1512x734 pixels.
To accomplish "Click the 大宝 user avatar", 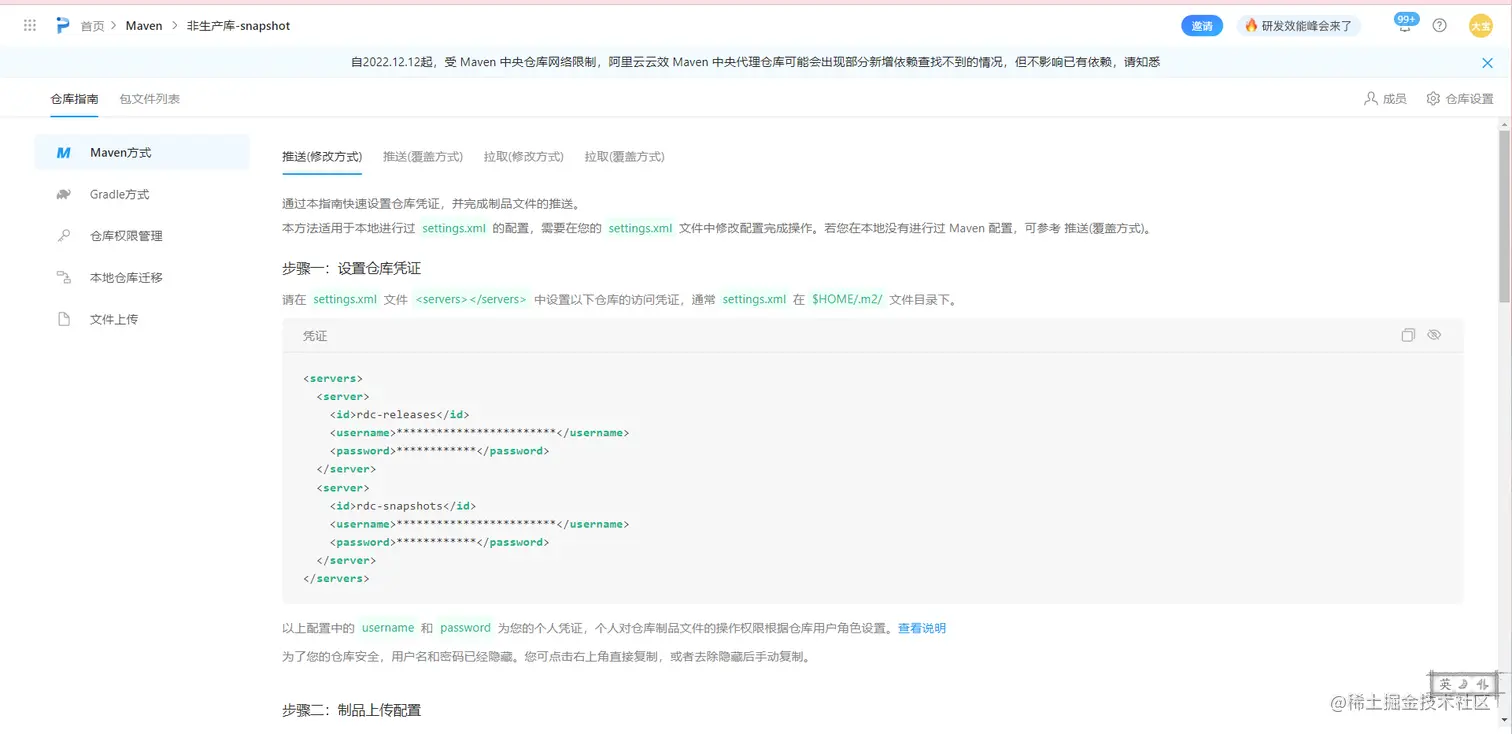I will [1481, 25].
